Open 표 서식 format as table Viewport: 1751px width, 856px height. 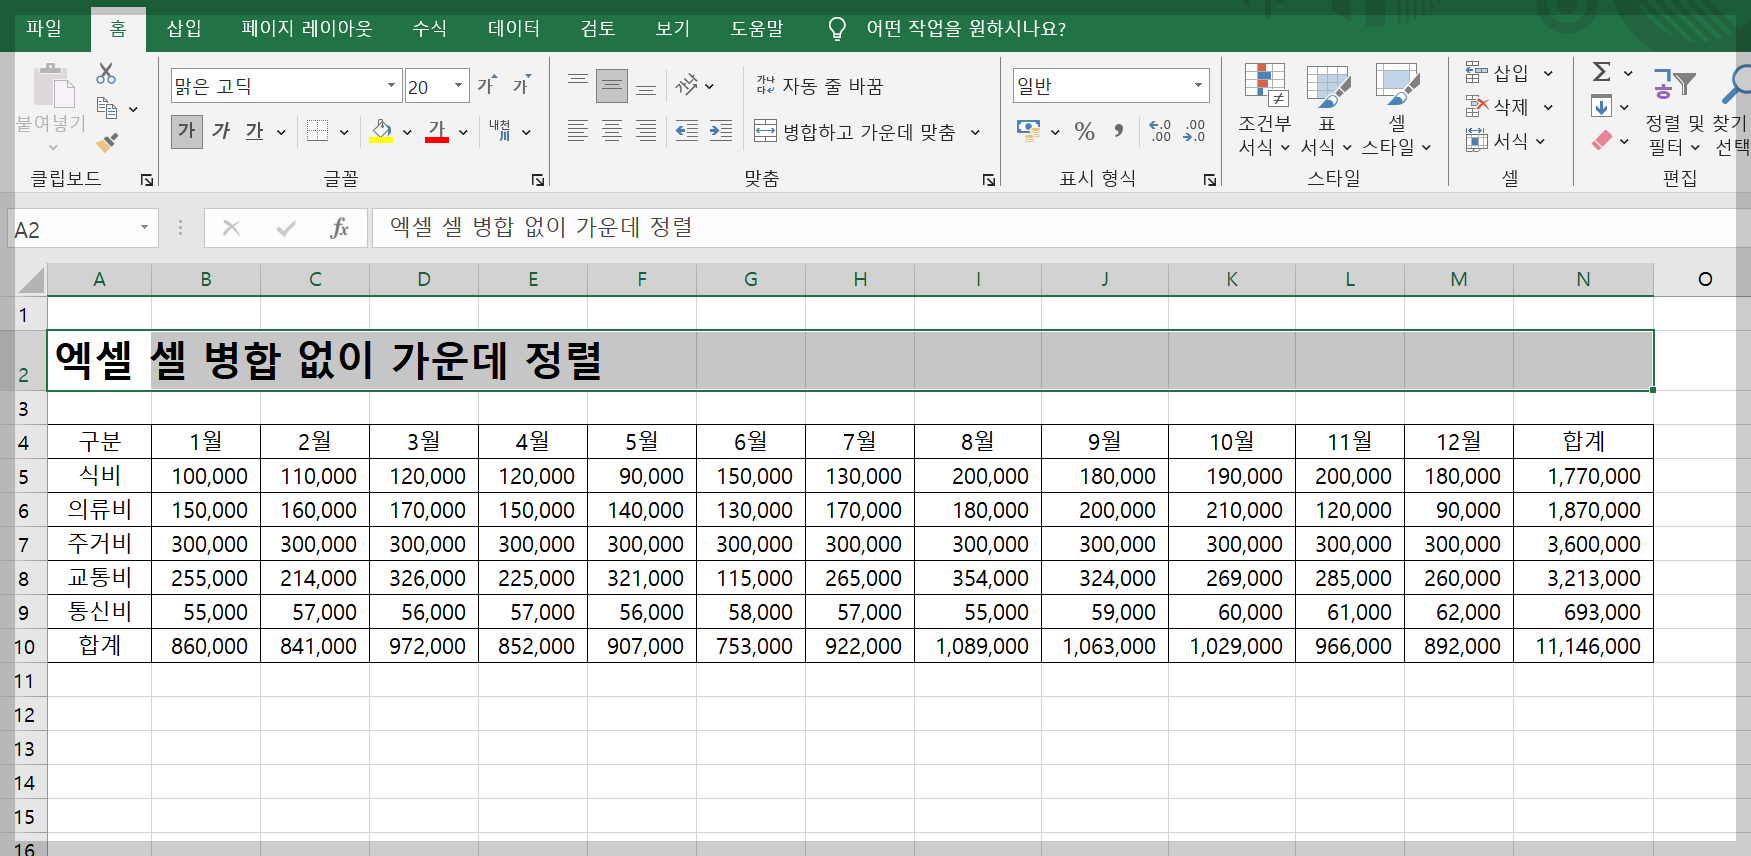click(1327, 109)
